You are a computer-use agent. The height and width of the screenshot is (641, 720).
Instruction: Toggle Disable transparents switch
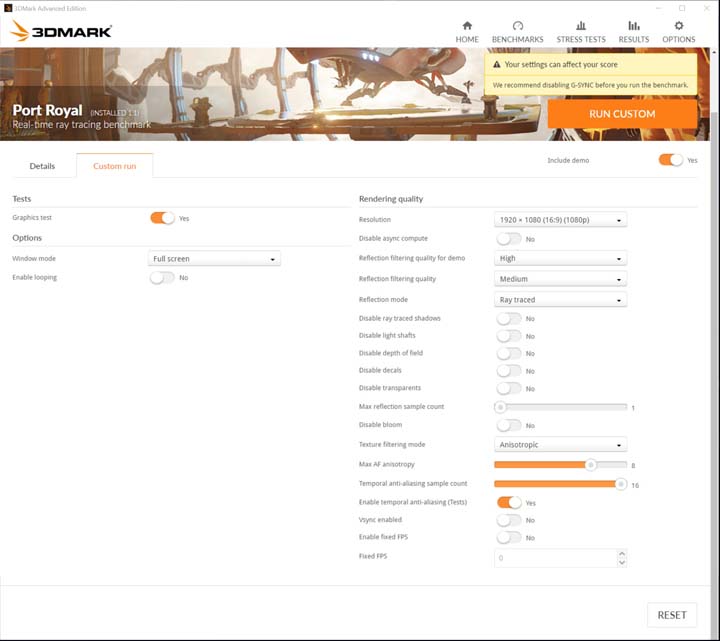509,388
